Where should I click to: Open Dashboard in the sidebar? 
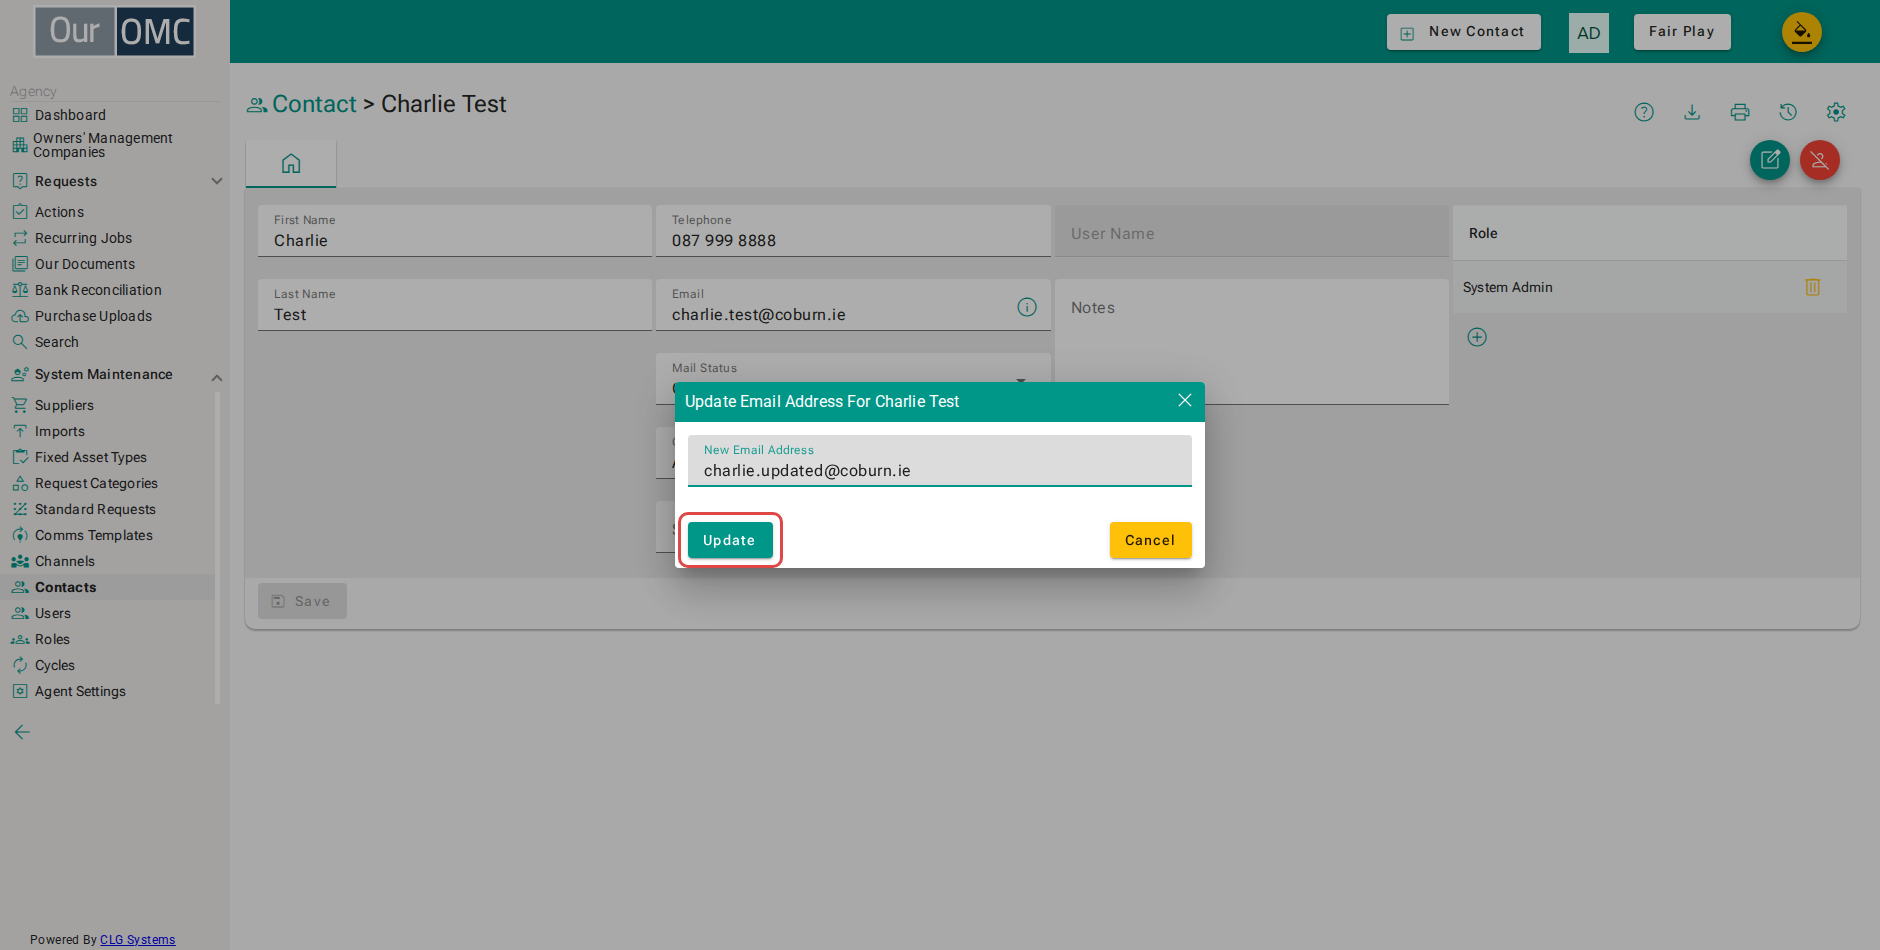[x=70, y=115]
